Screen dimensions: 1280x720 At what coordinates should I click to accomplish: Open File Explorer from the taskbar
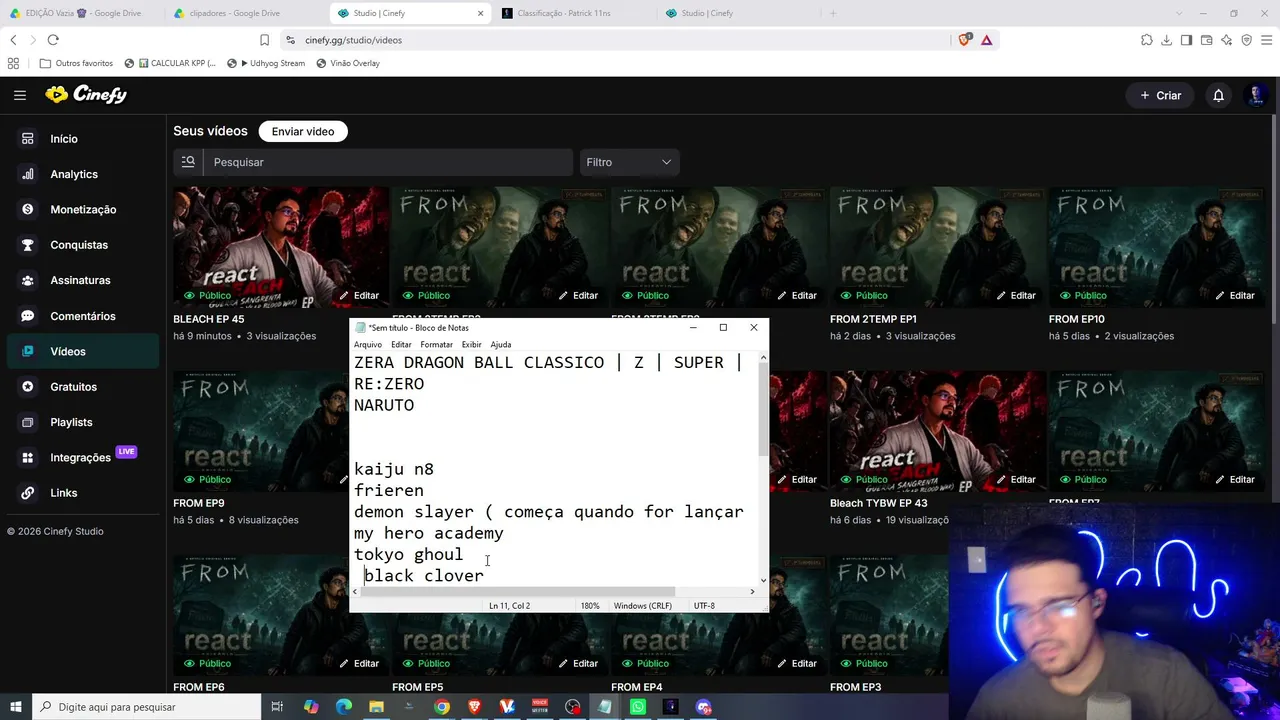[376, 707]
